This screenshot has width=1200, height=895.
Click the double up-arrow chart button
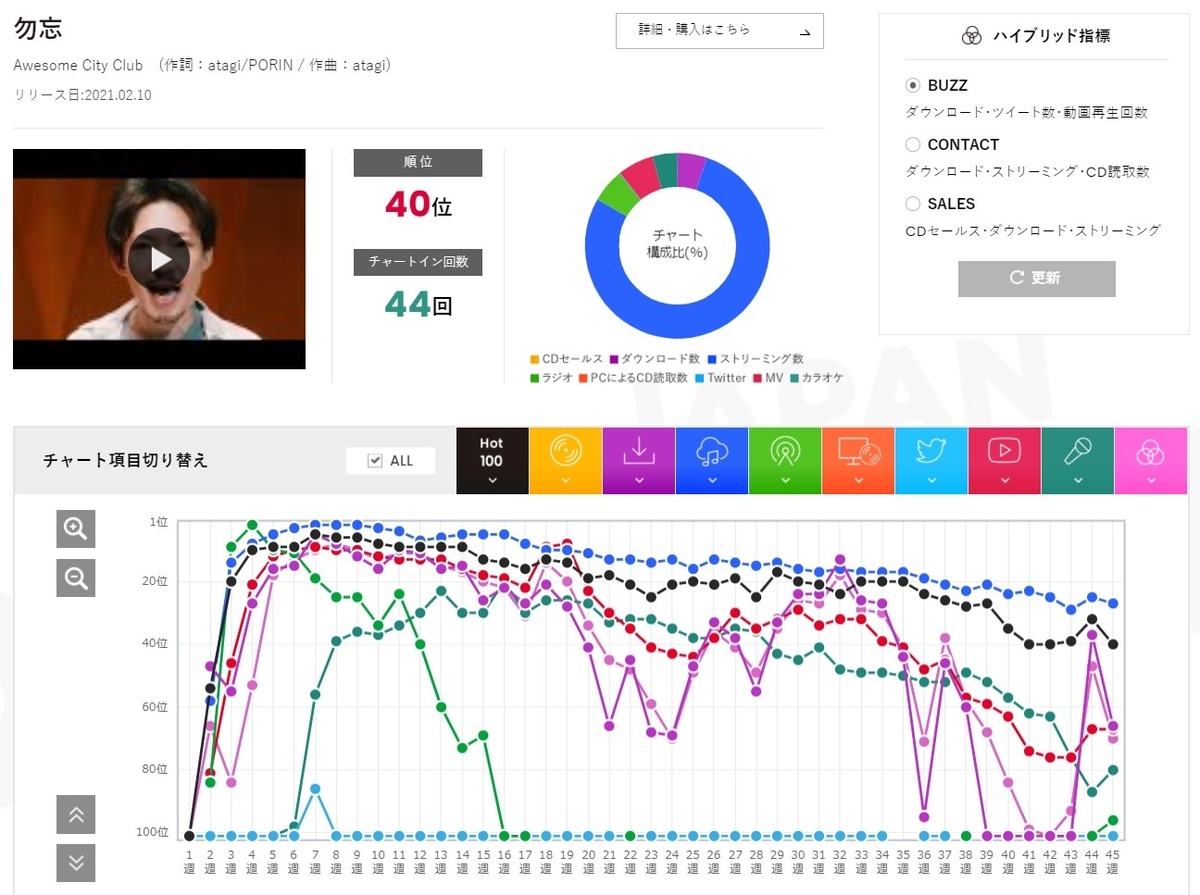click(76, 814)
